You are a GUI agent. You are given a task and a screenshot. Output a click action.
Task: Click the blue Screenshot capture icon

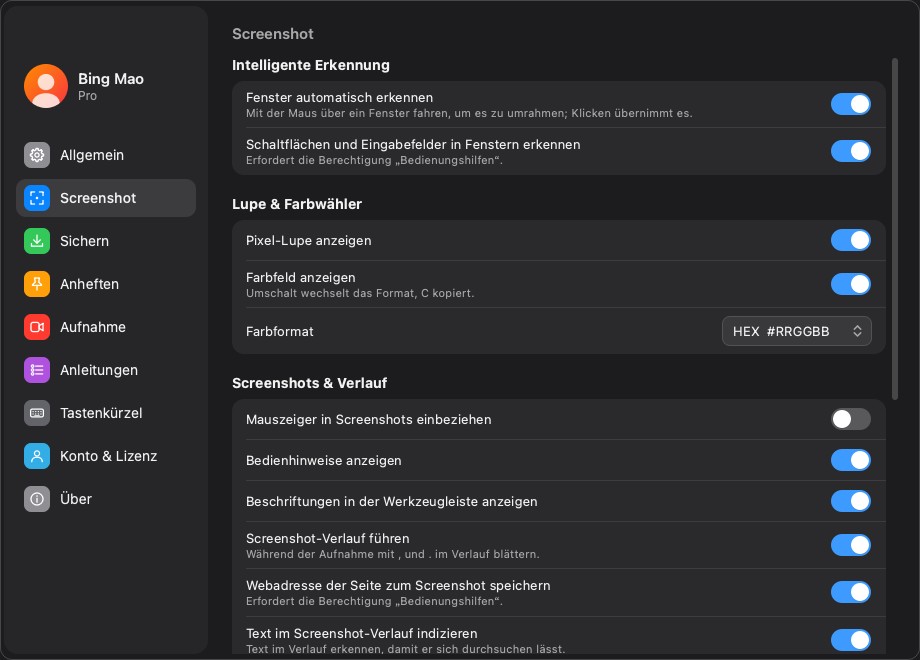pyautogui.click(x=36, y=198)
